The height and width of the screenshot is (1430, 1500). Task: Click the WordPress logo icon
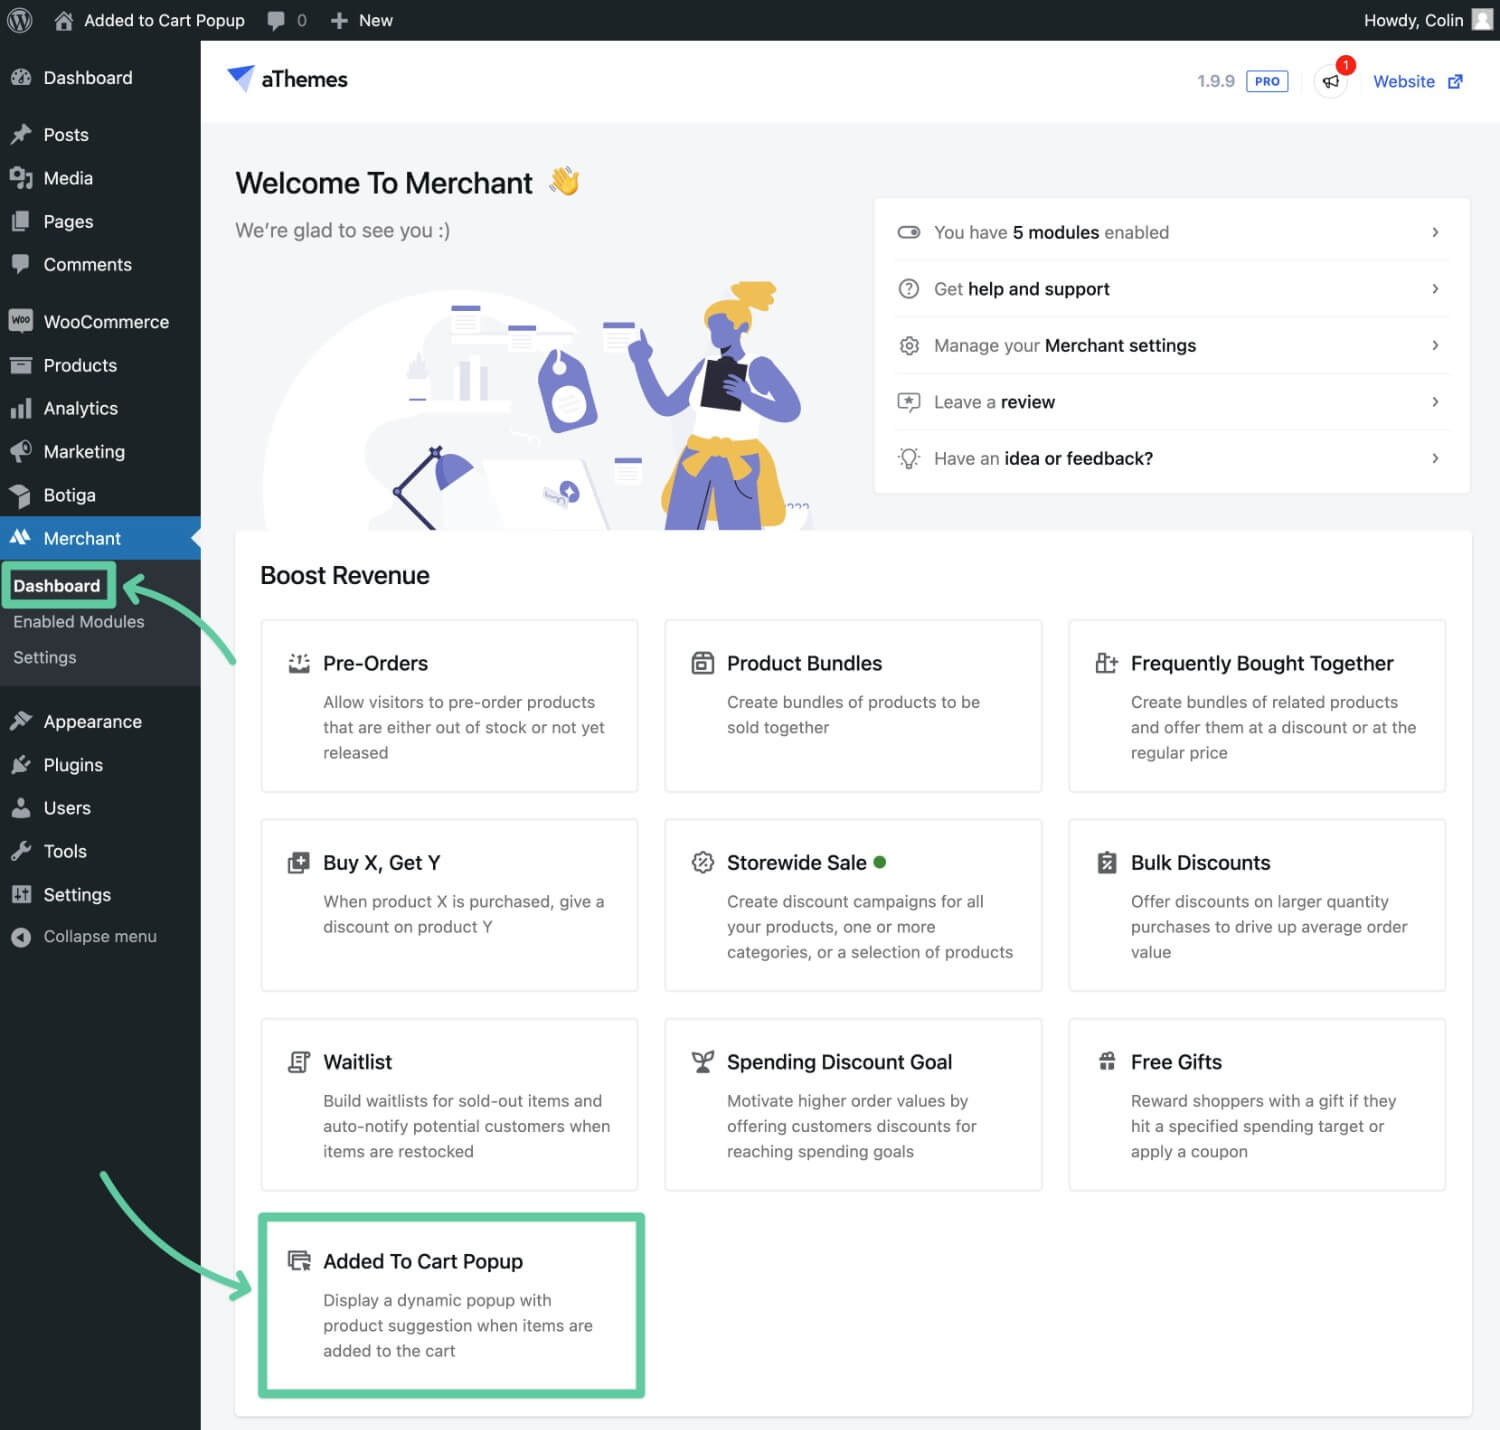point(20,20)
